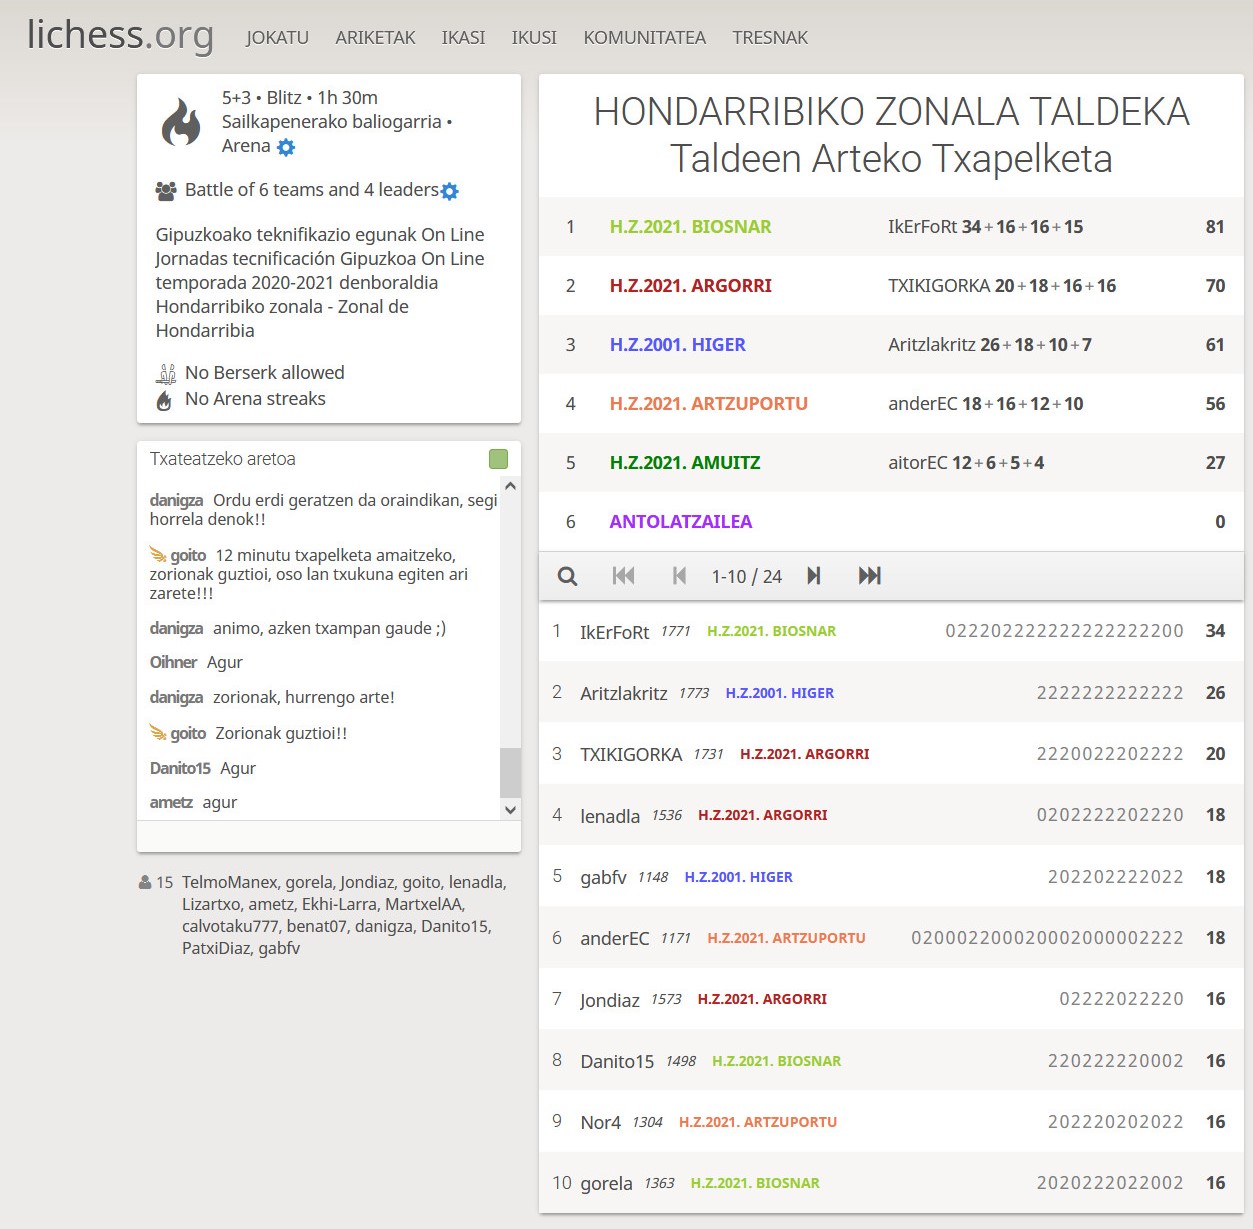This screenshot has height=1229, width=1253.
Task: Open tournament settings gear next to Arena
Action: 286,148
